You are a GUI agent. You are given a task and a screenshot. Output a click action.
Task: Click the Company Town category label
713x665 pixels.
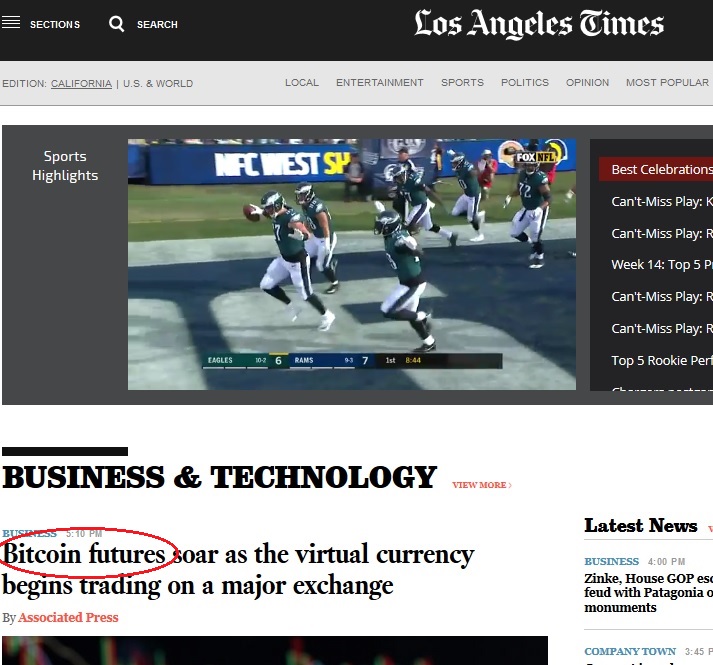630,652
